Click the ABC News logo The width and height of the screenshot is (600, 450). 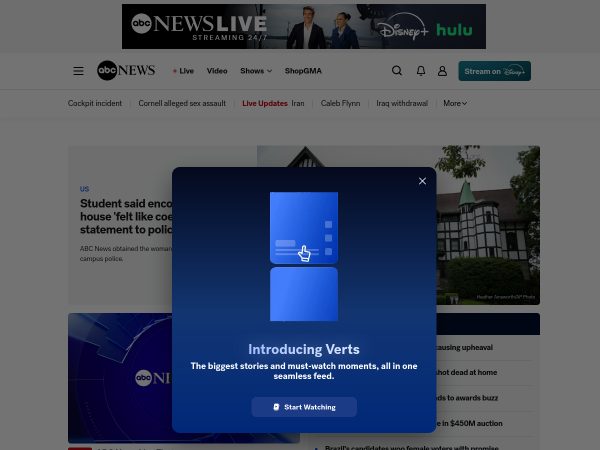(x=126, y=70)
